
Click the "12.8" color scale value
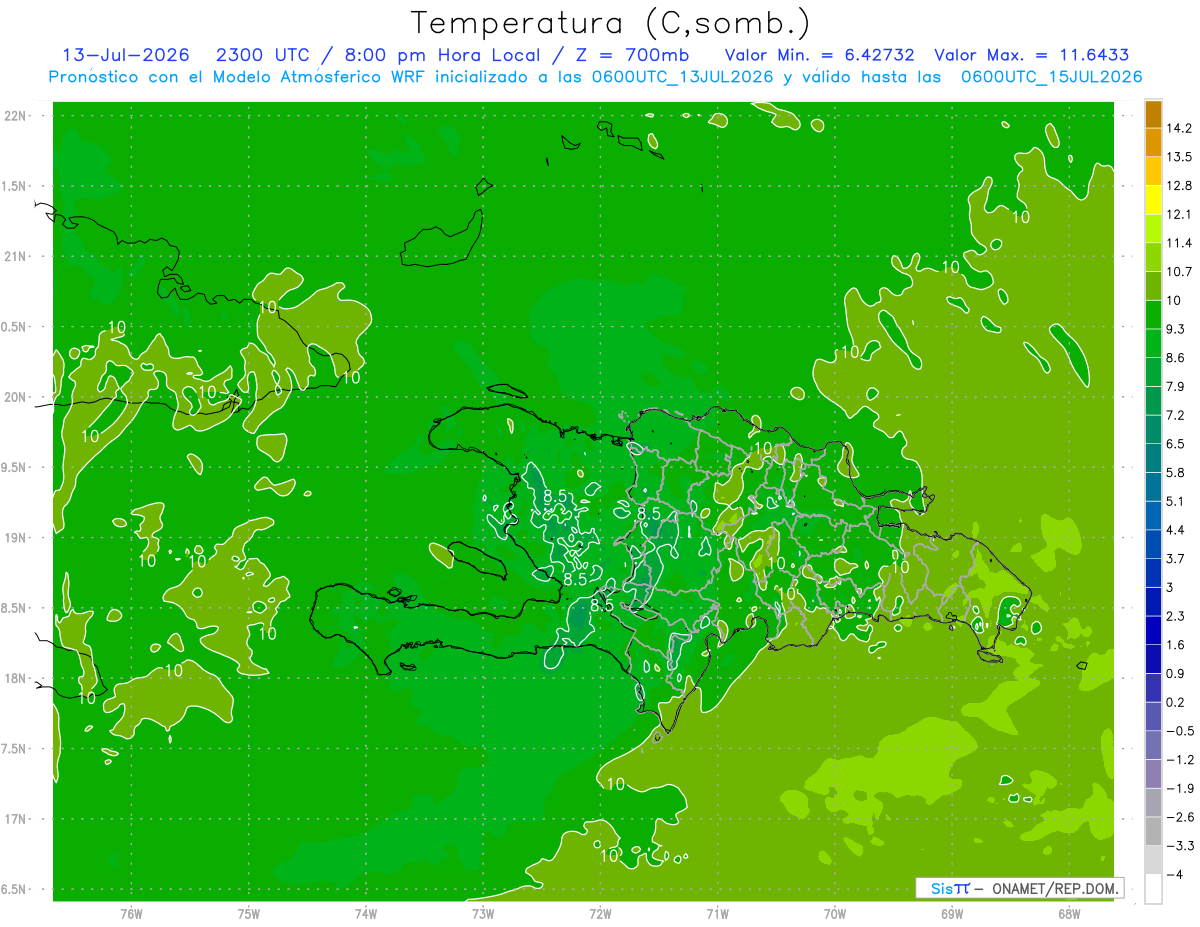(x=1178, y=186)
